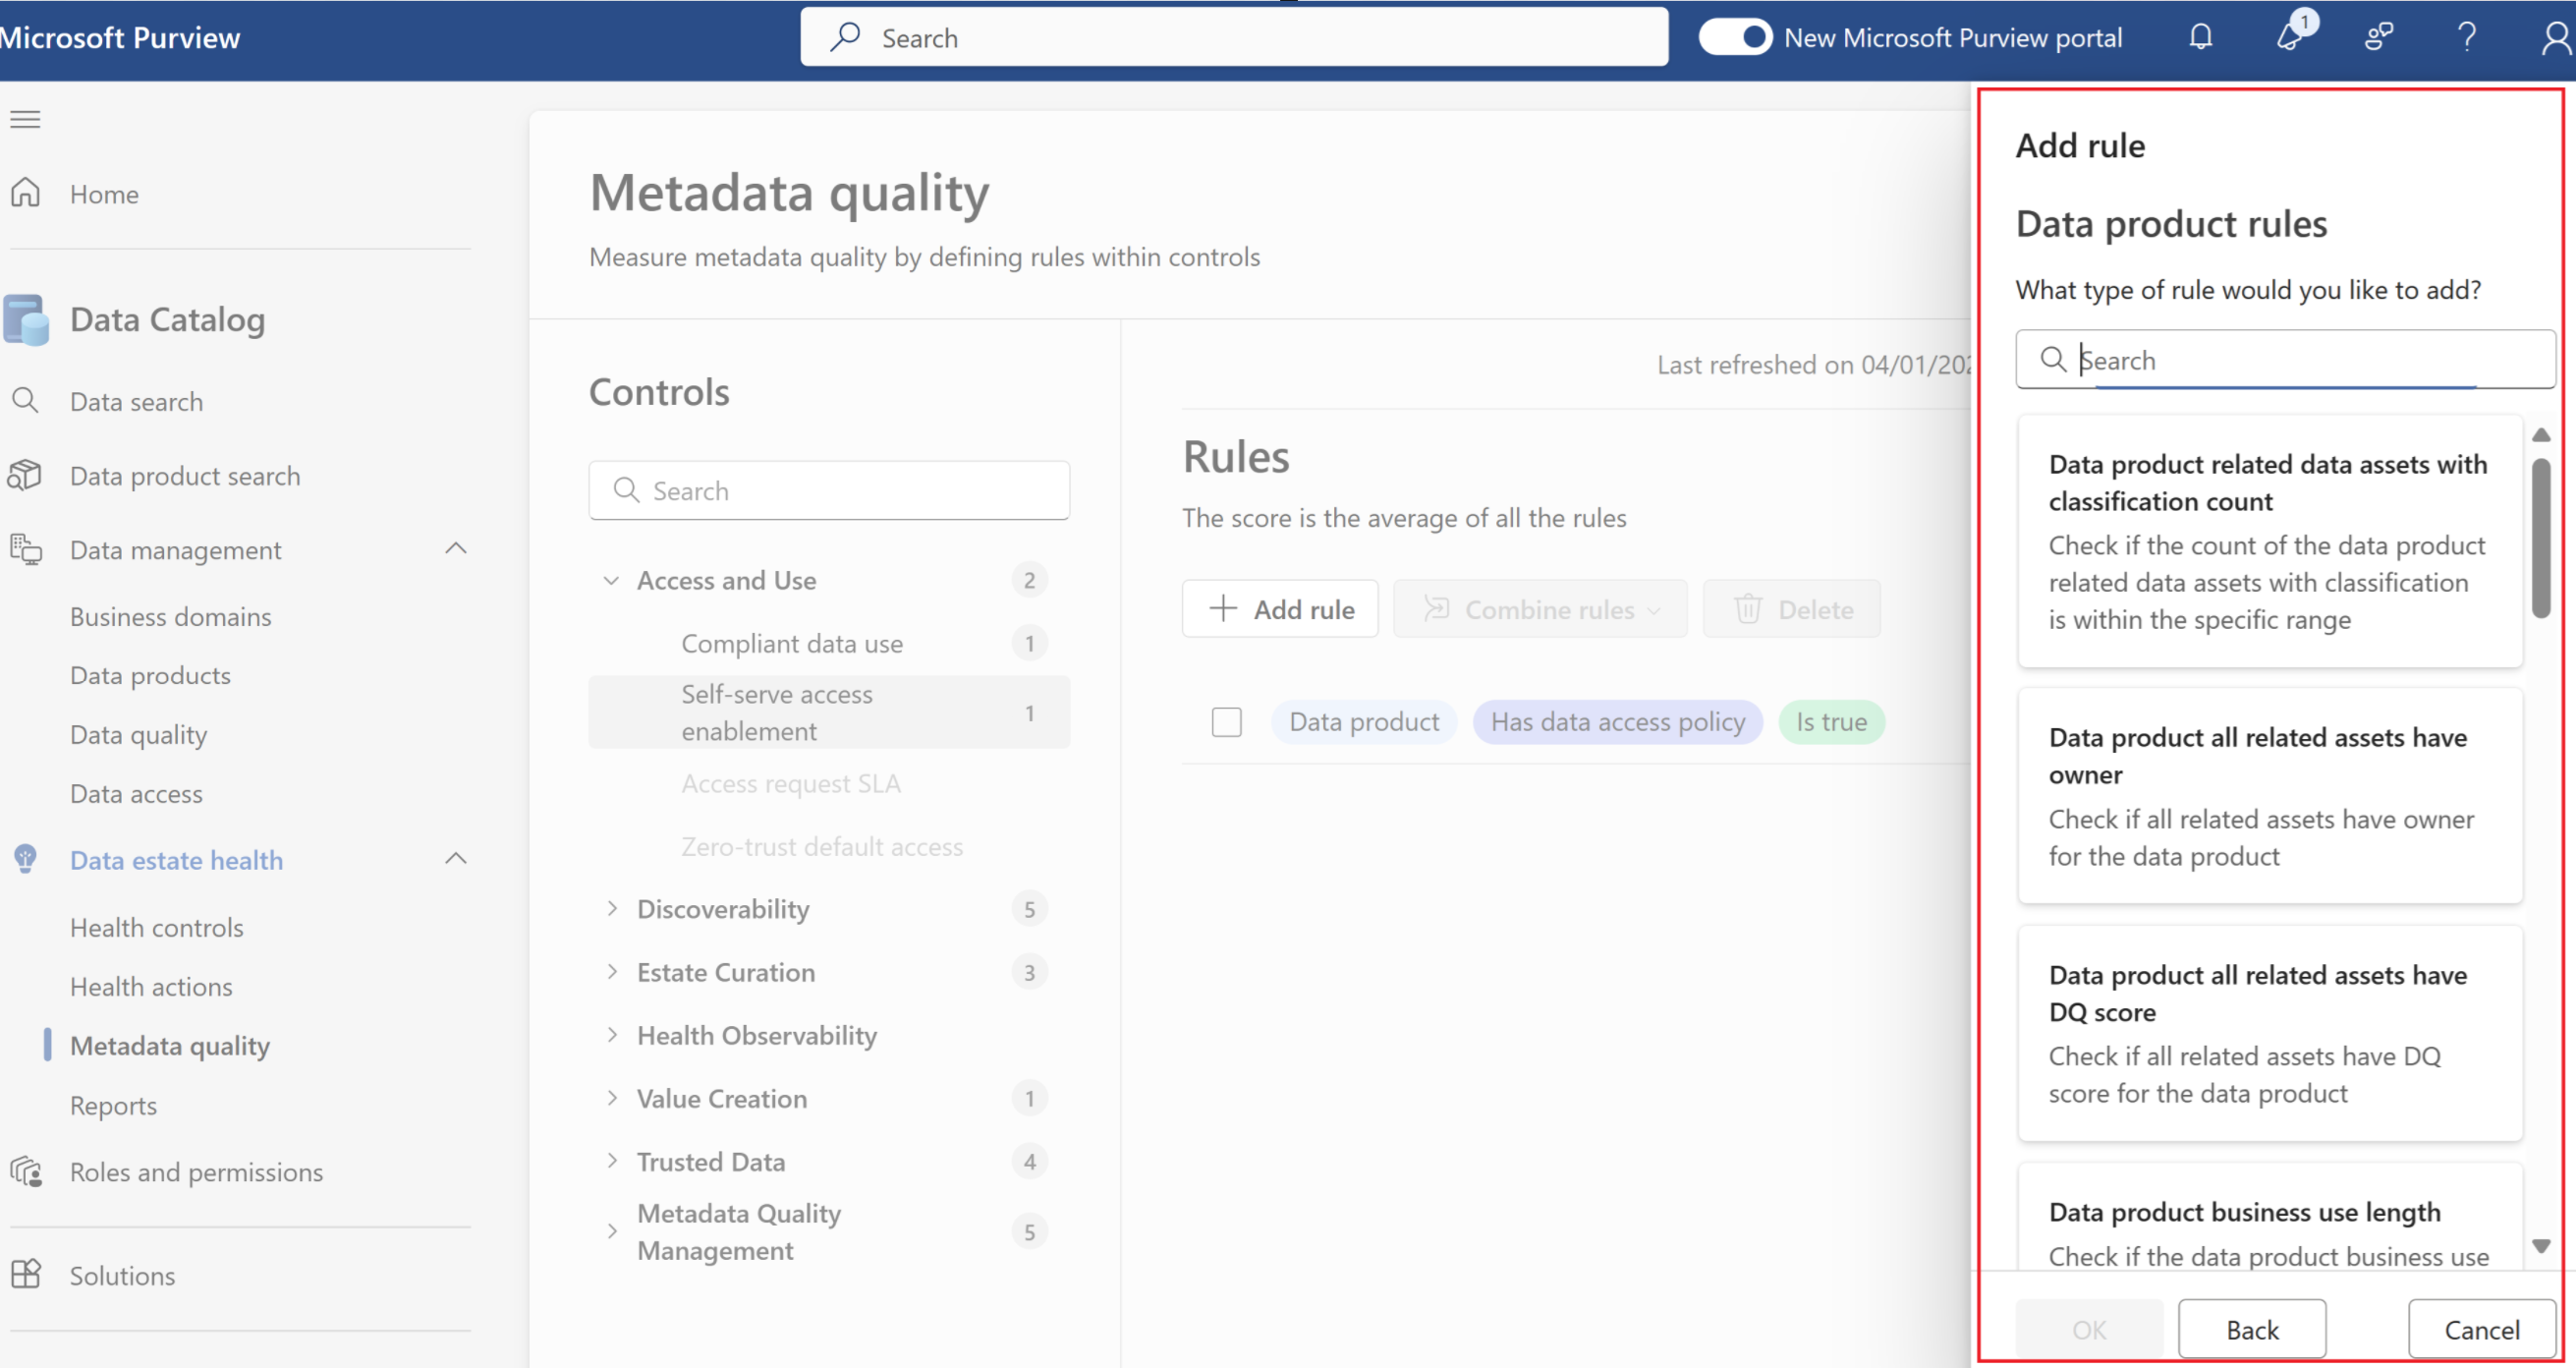2576x1368 pixels.
Task: Click Cancel in the Add rule panel
Action: tap(2481, 1329)
